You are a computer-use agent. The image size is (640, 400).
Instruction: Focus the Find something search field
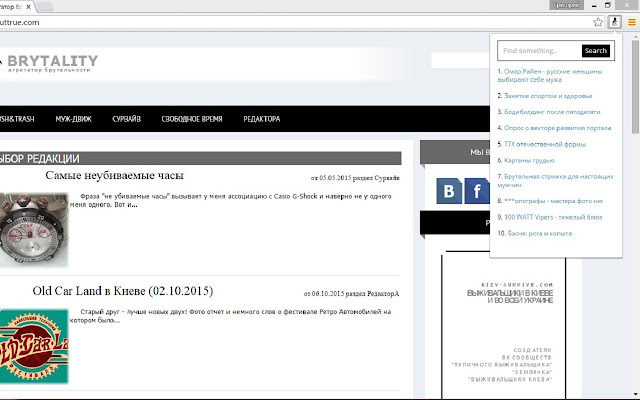540,51
